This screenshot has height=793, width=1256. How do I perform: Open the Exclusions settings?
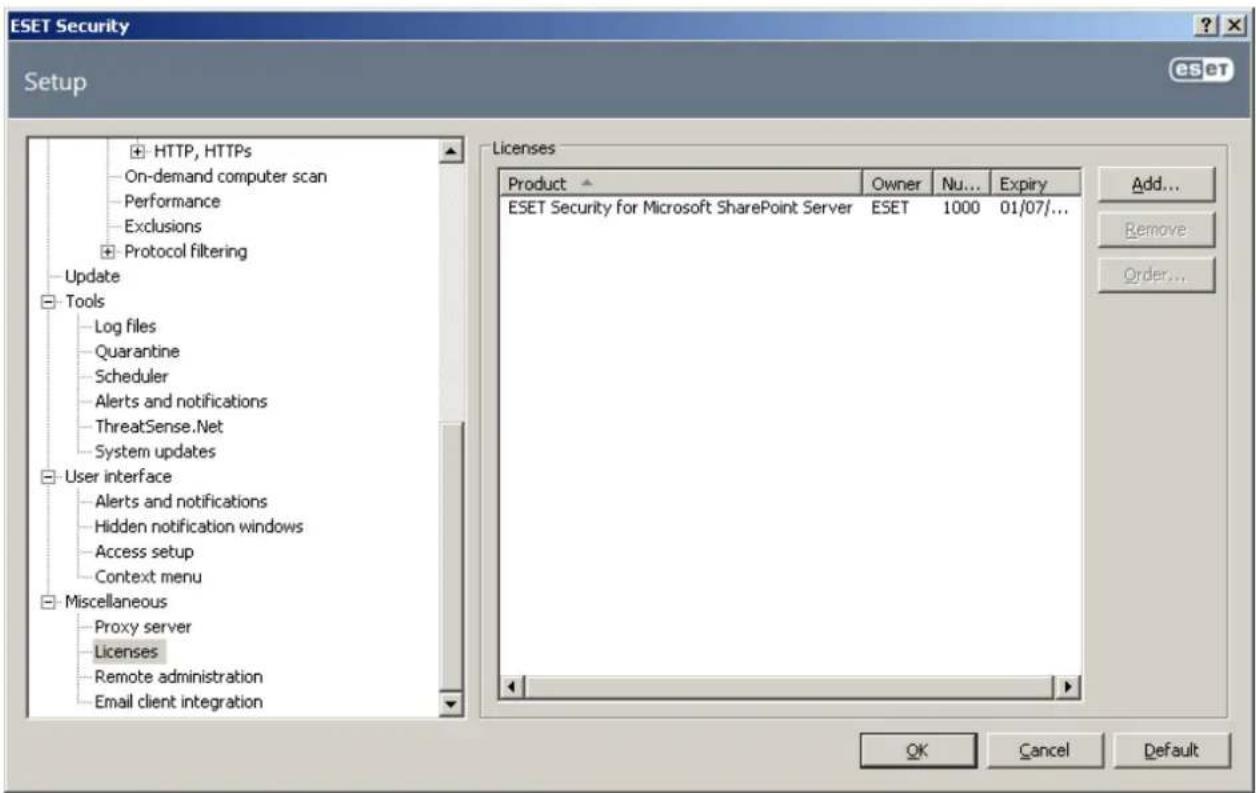(x=163, y=226)
